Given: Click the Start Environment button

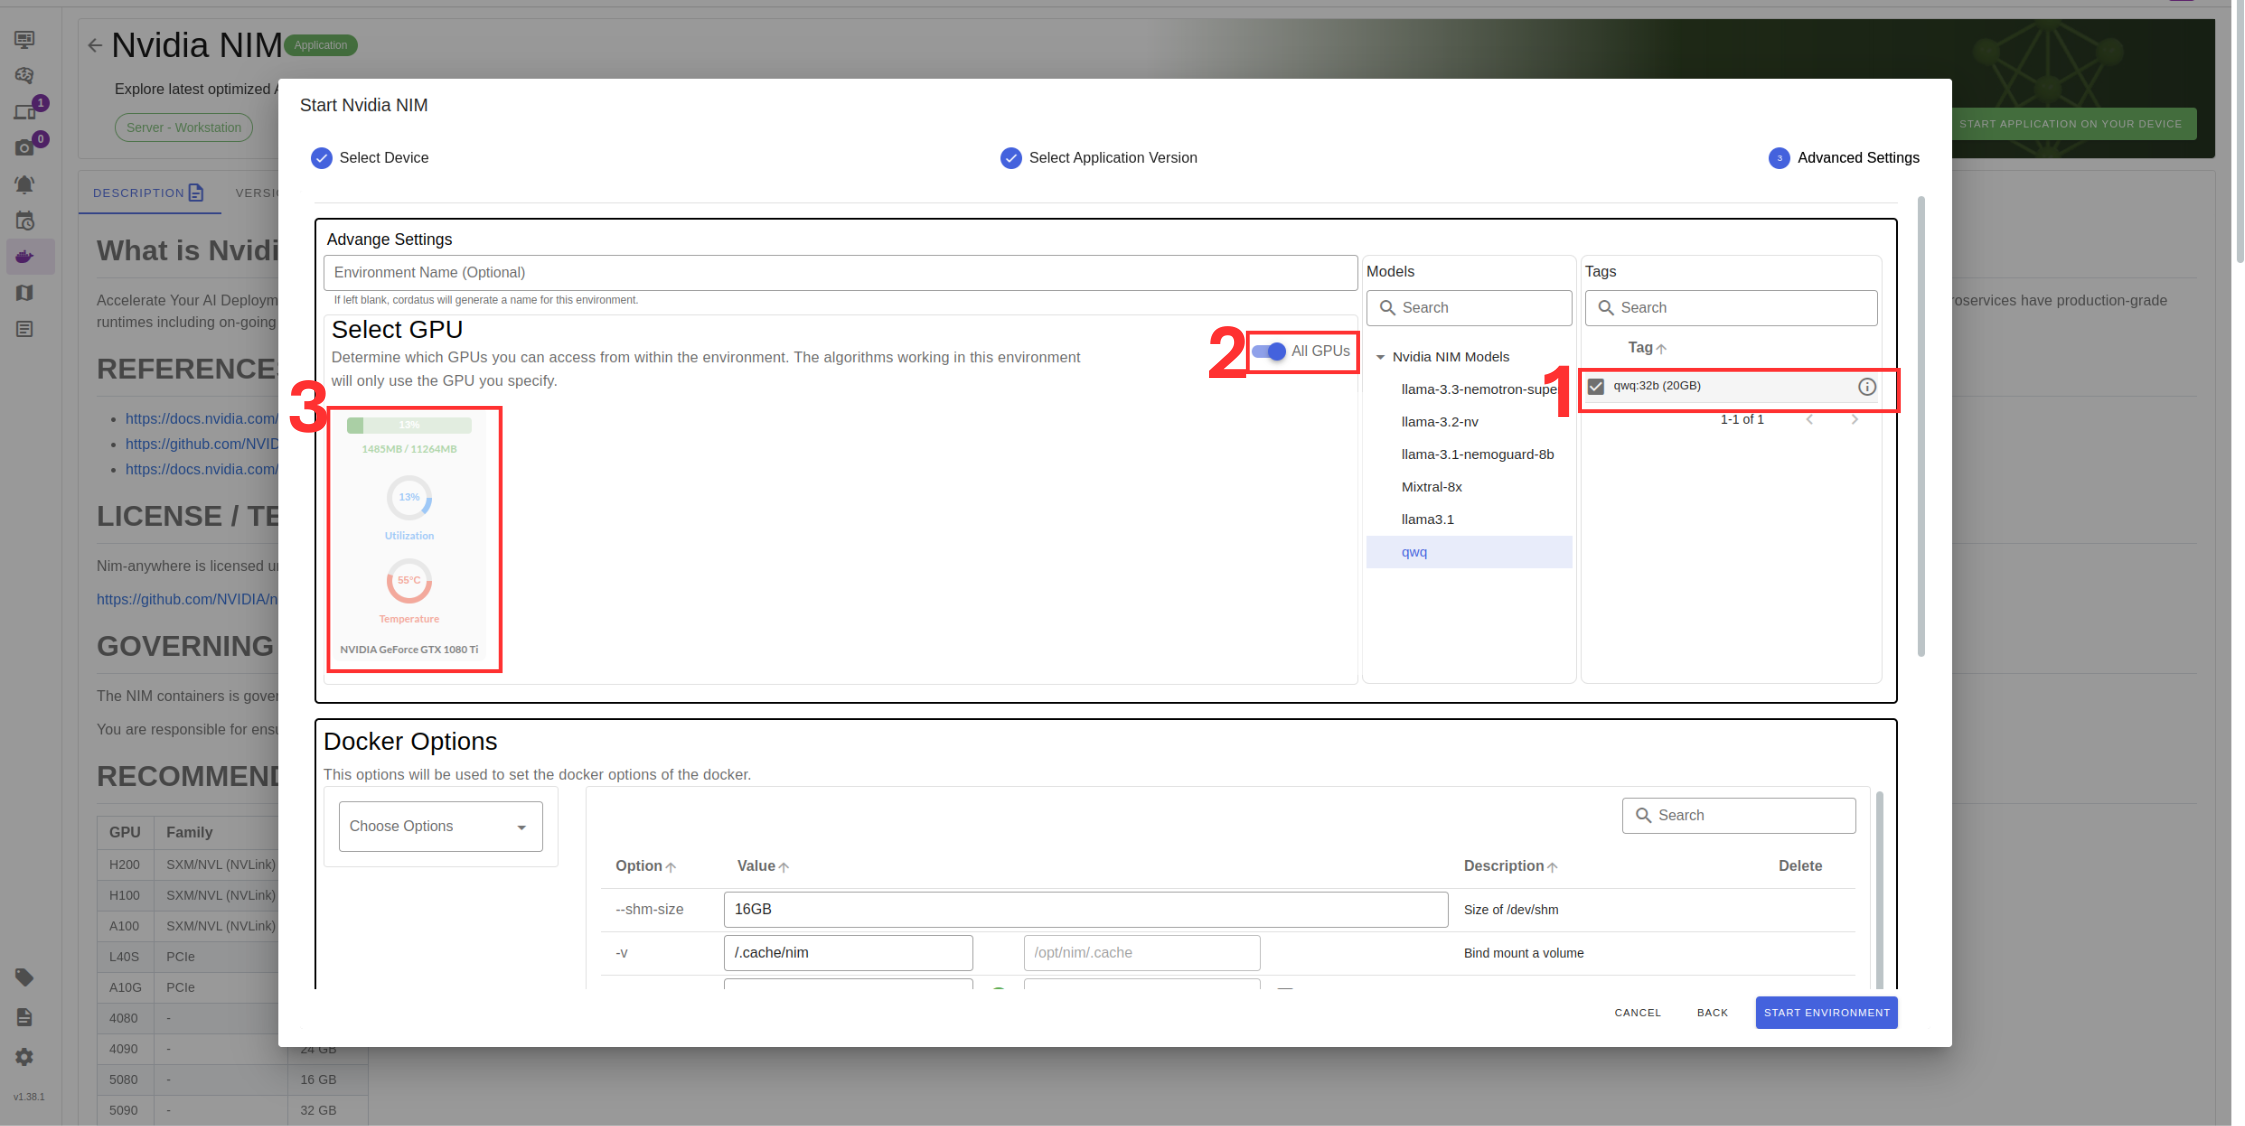Looking at the screenshot, I should pos(1826,1012).
